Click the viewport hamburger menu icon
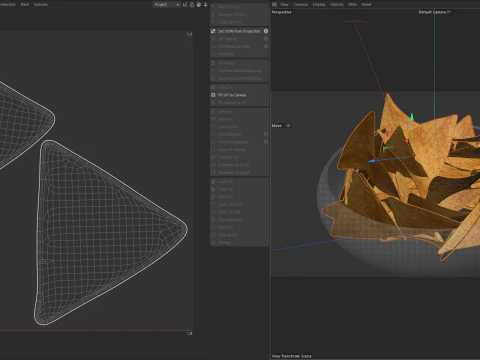Screen dimensions: 480x360 tap(274, 4)
